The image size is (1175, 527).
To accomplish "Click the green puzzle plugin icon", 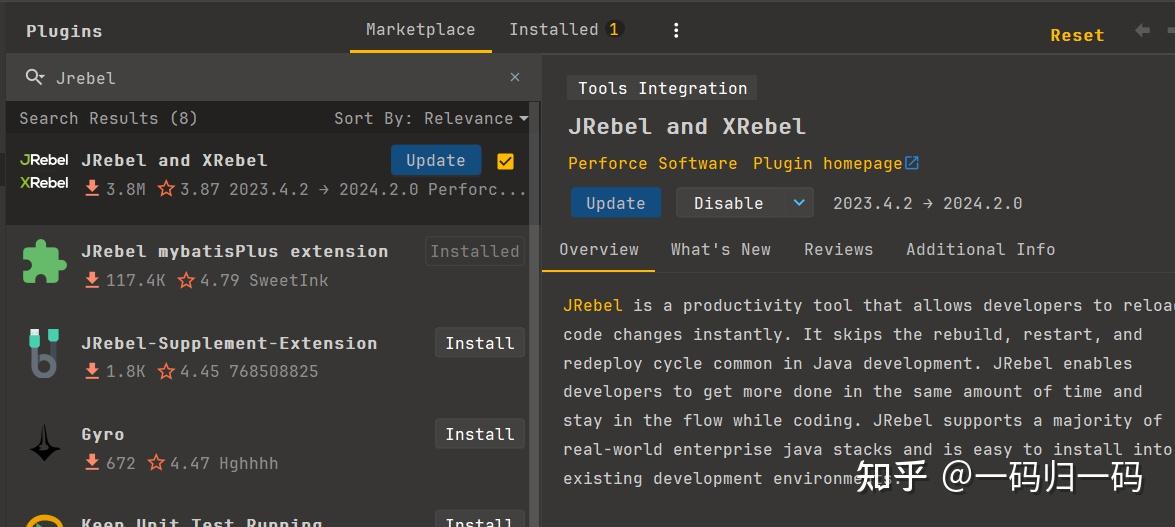I will 44,262.
